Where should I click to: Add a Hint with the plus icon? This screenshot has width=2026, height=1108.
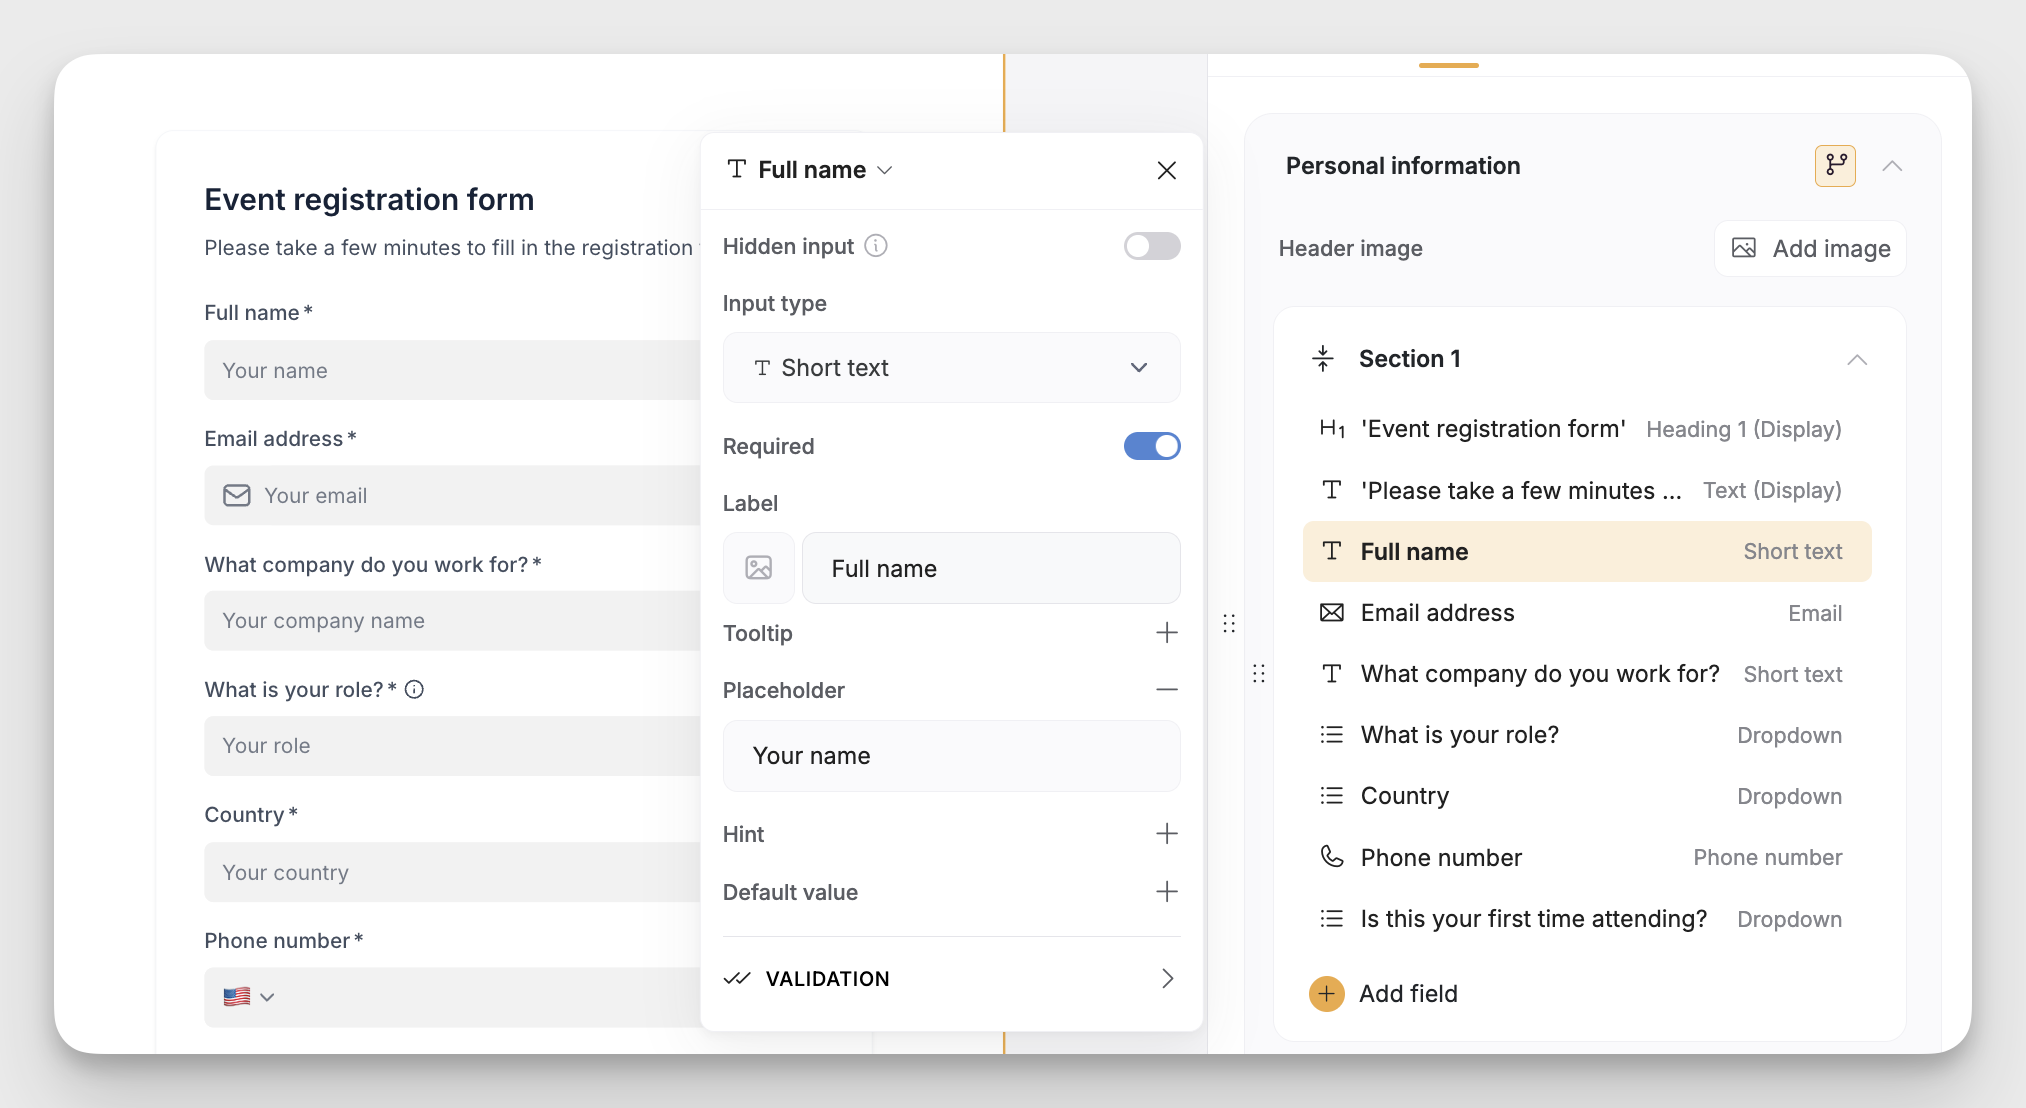(x=1166, y=834)
